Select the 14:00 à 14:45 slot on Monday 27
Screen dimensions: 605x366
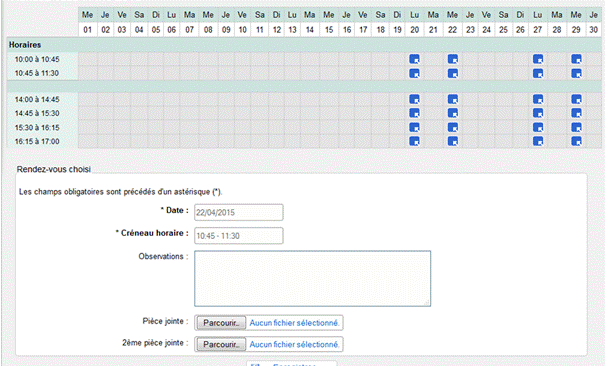pyautogui.click(x=538, y=100)
